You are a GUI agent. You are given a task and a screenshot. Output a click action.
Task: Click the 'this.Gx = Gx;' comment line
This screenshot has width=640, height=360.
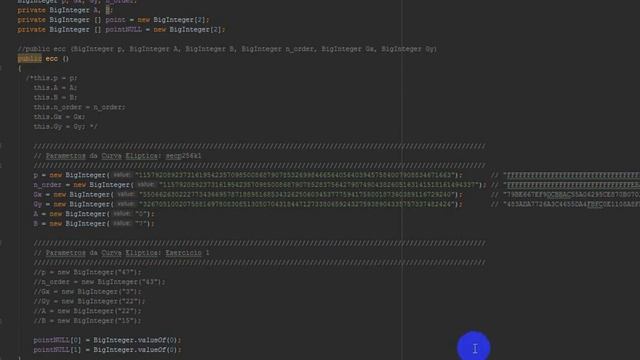pyautogui.click(x=60, y=117)
